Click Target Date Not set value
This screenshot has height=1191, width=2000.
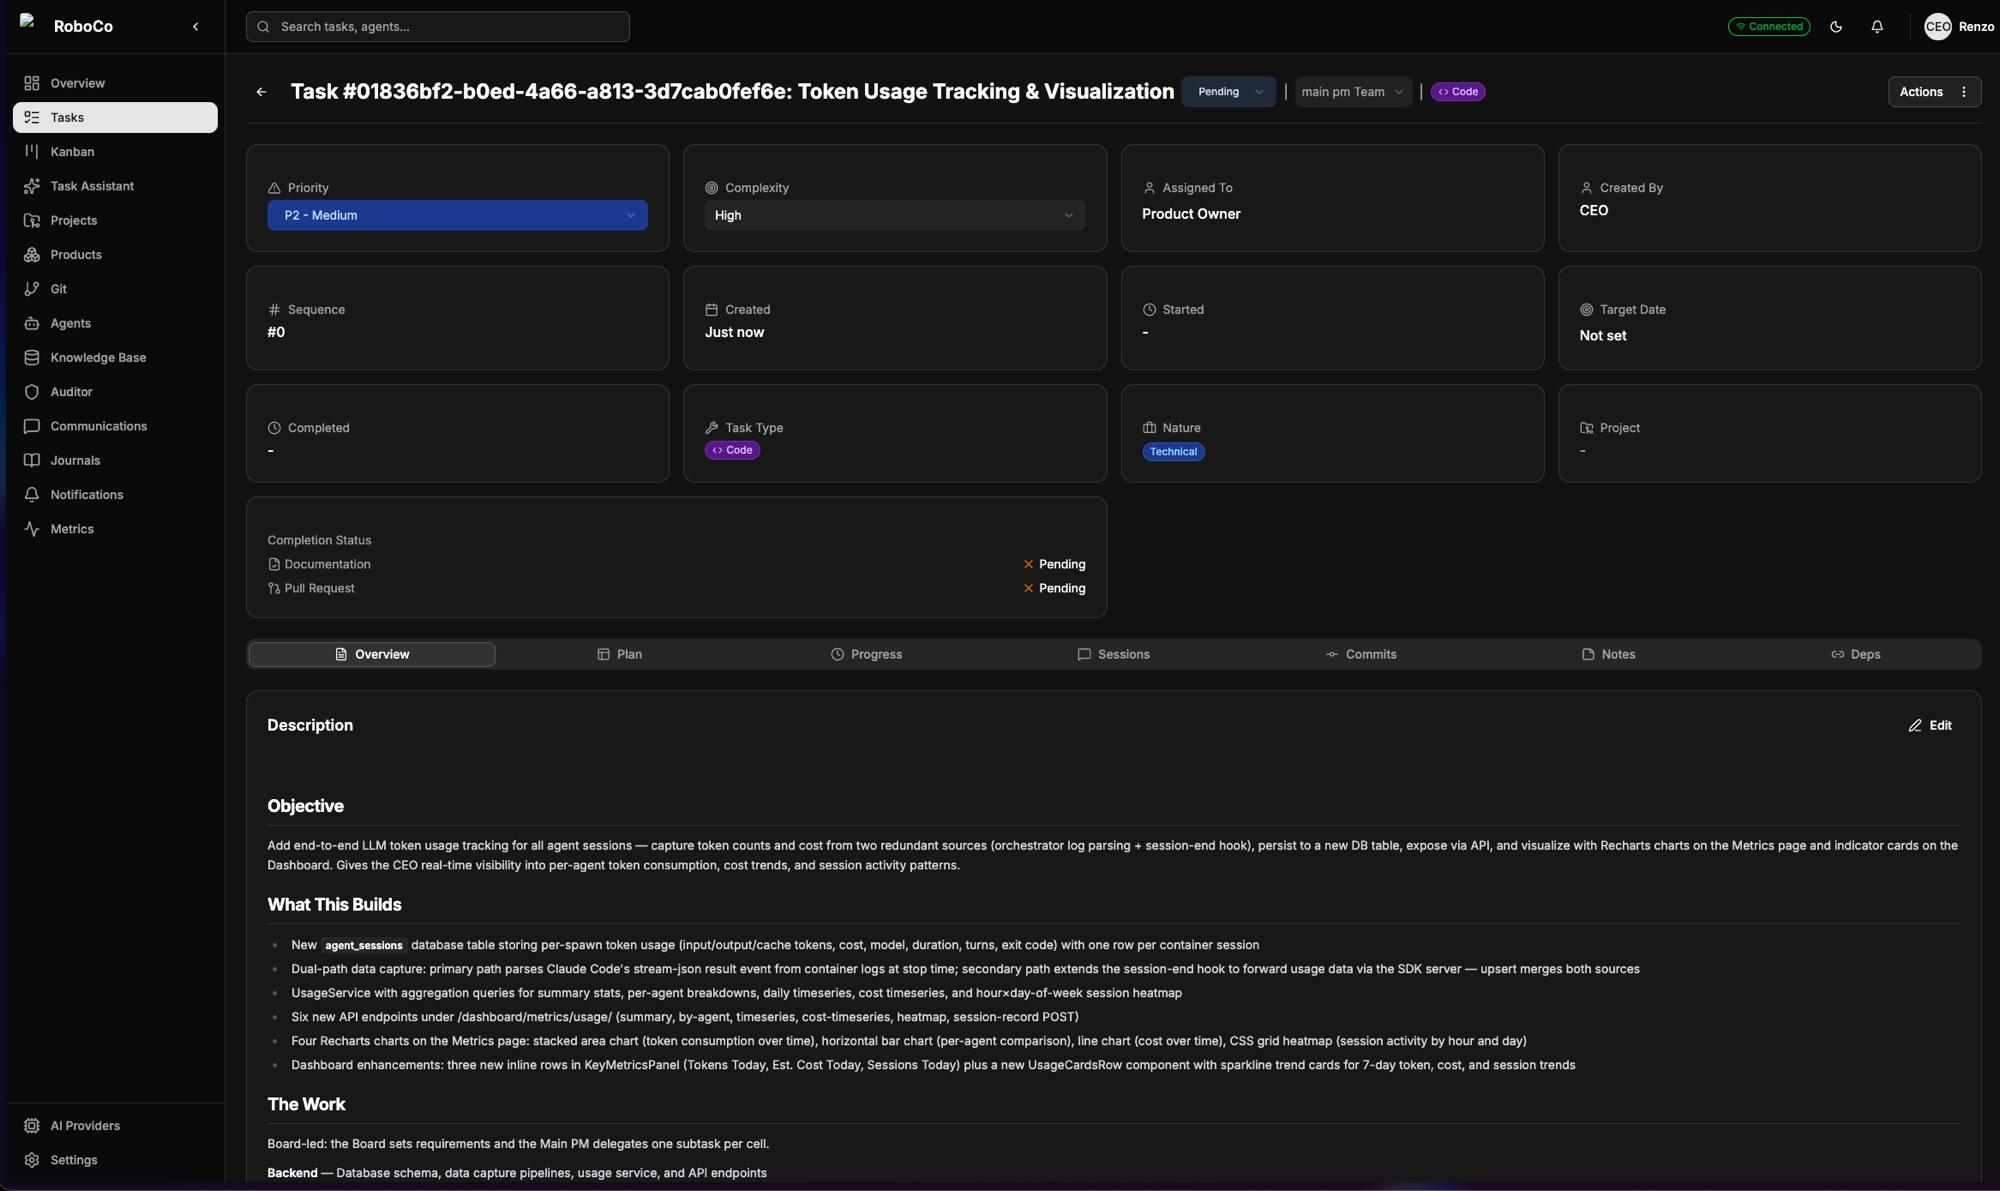[x=1602, y=336]
